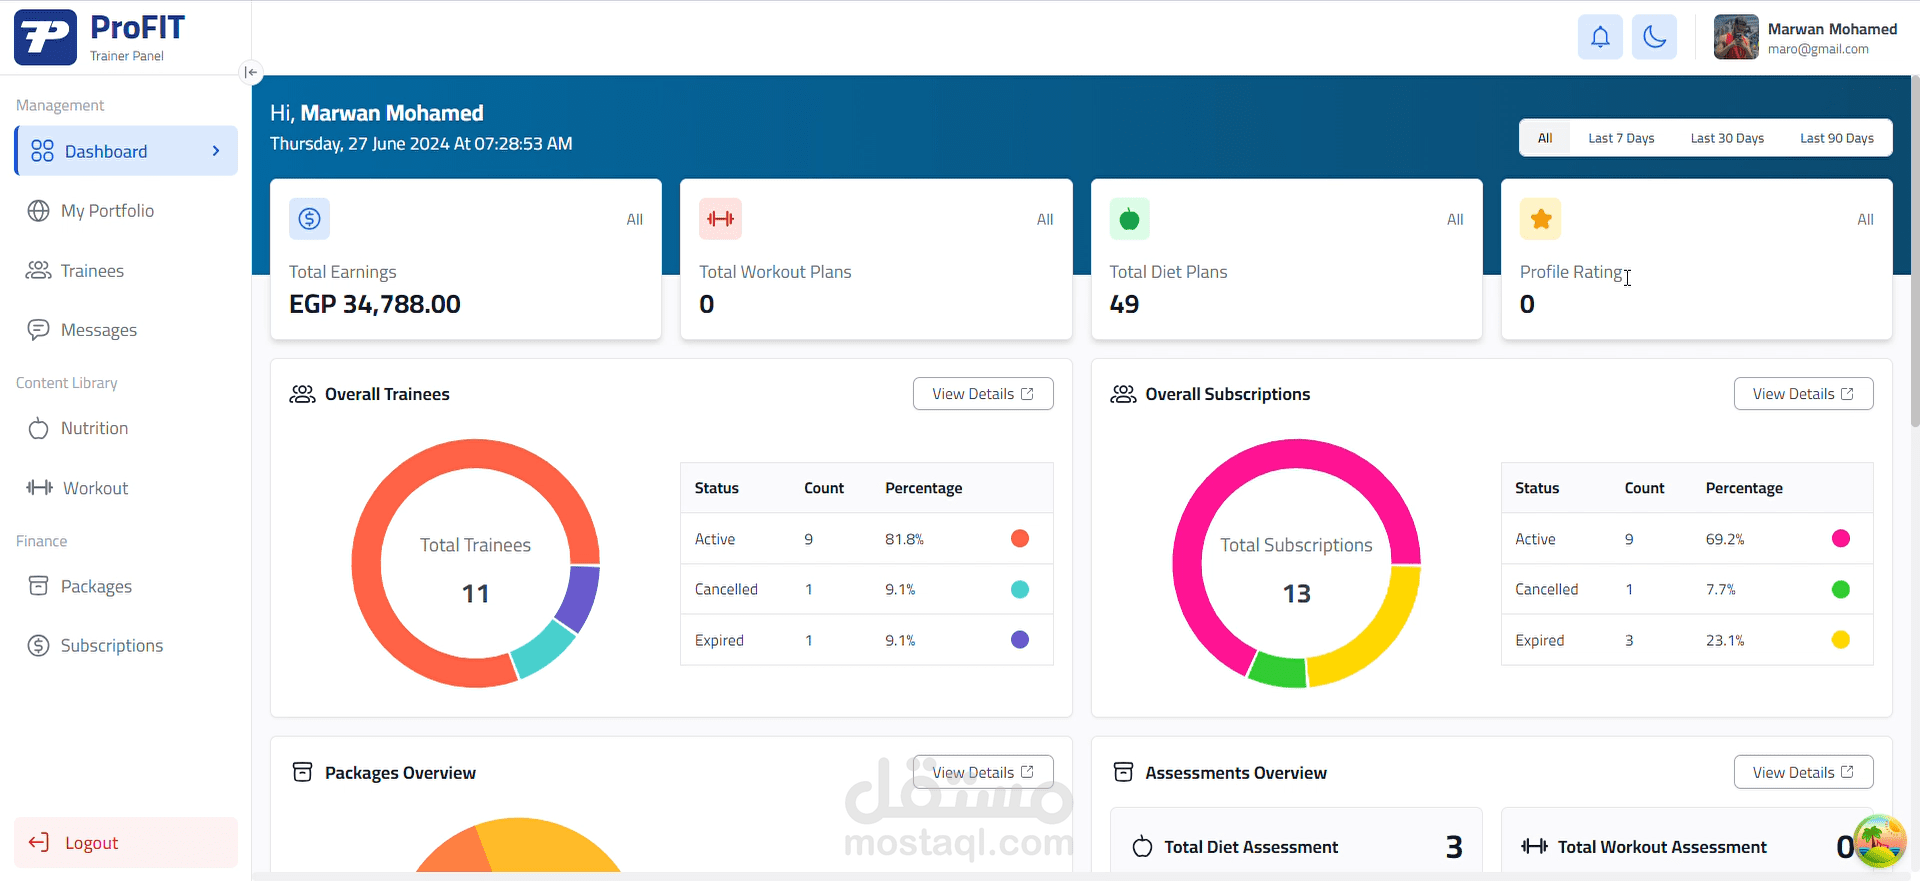Click the My Portfolio globe icon
This screenshot has height=881, width=1920.
[38, 211]
